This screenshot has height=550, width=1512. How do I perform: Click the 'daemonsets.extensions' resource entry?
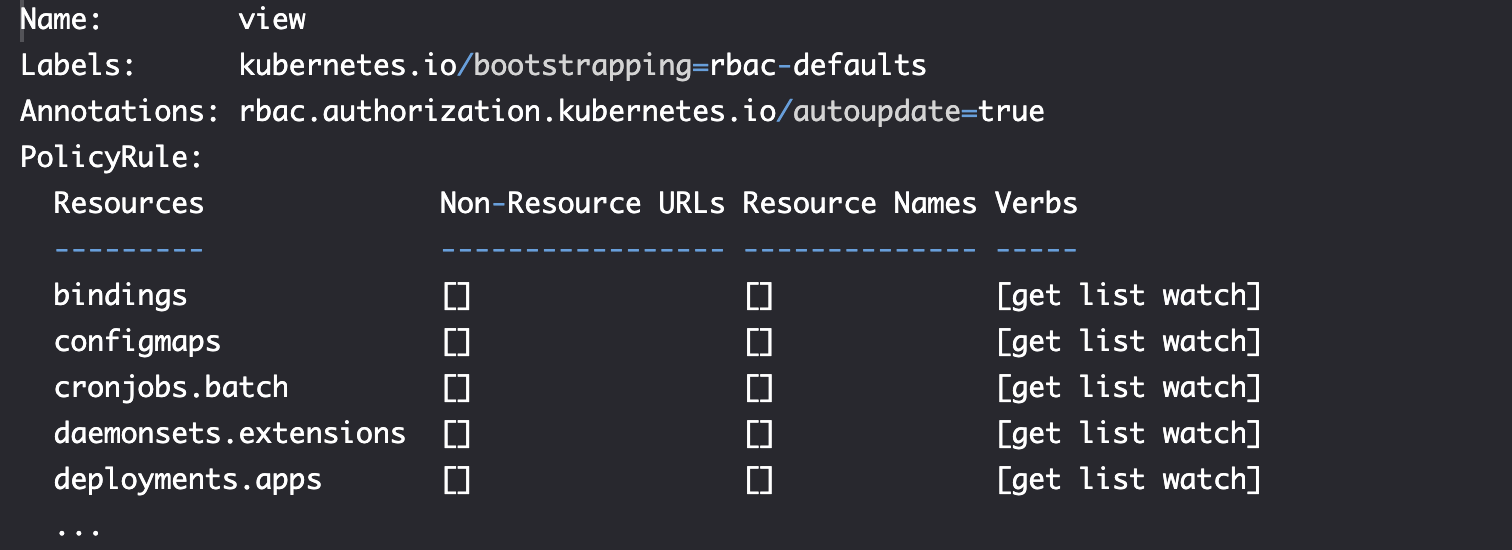pos(230,433)
